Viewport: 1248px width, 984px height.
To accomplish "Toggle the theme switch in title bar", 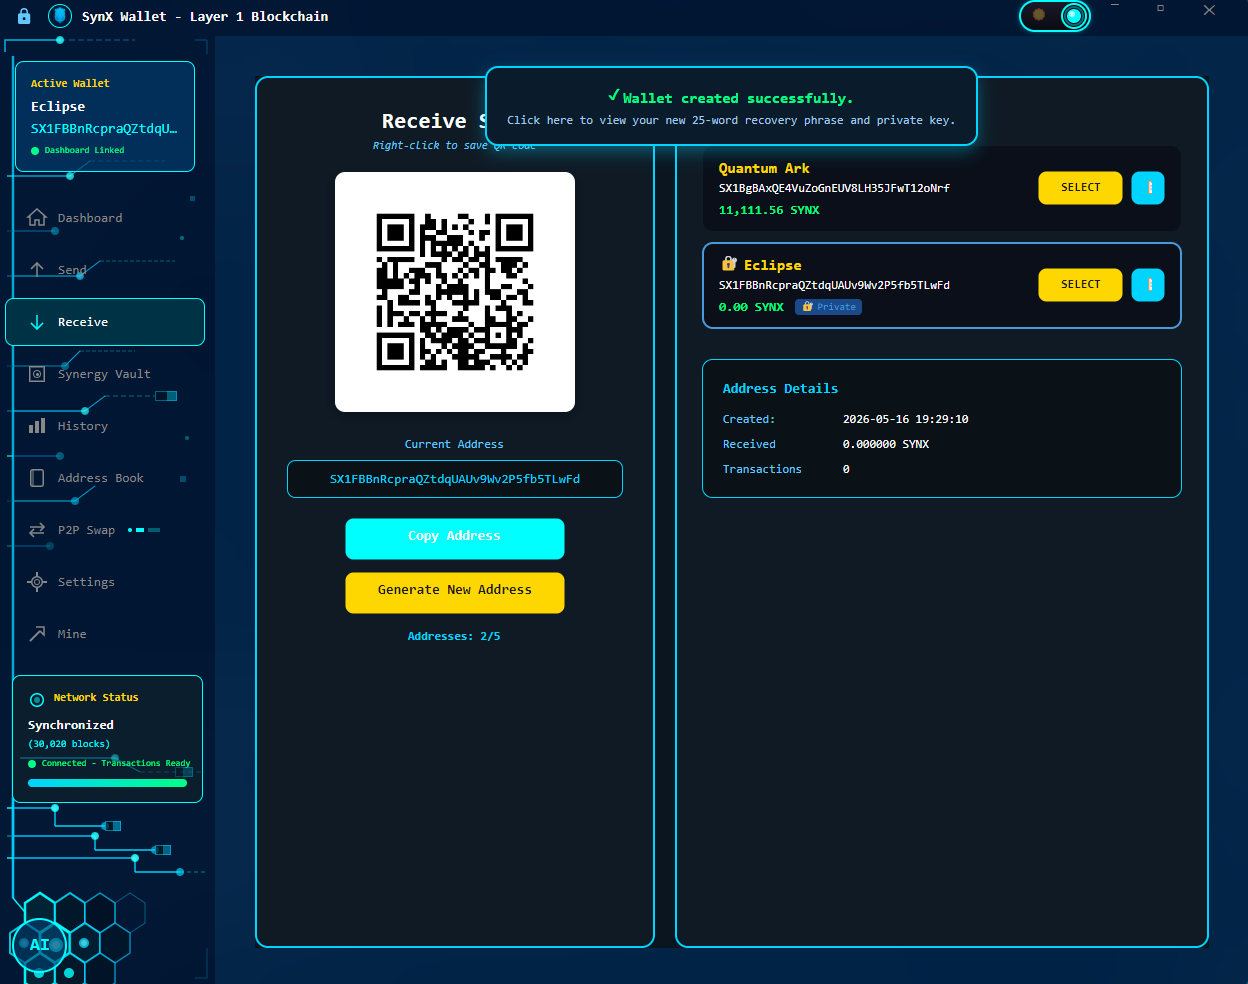I will click(x=1055, y=15).
